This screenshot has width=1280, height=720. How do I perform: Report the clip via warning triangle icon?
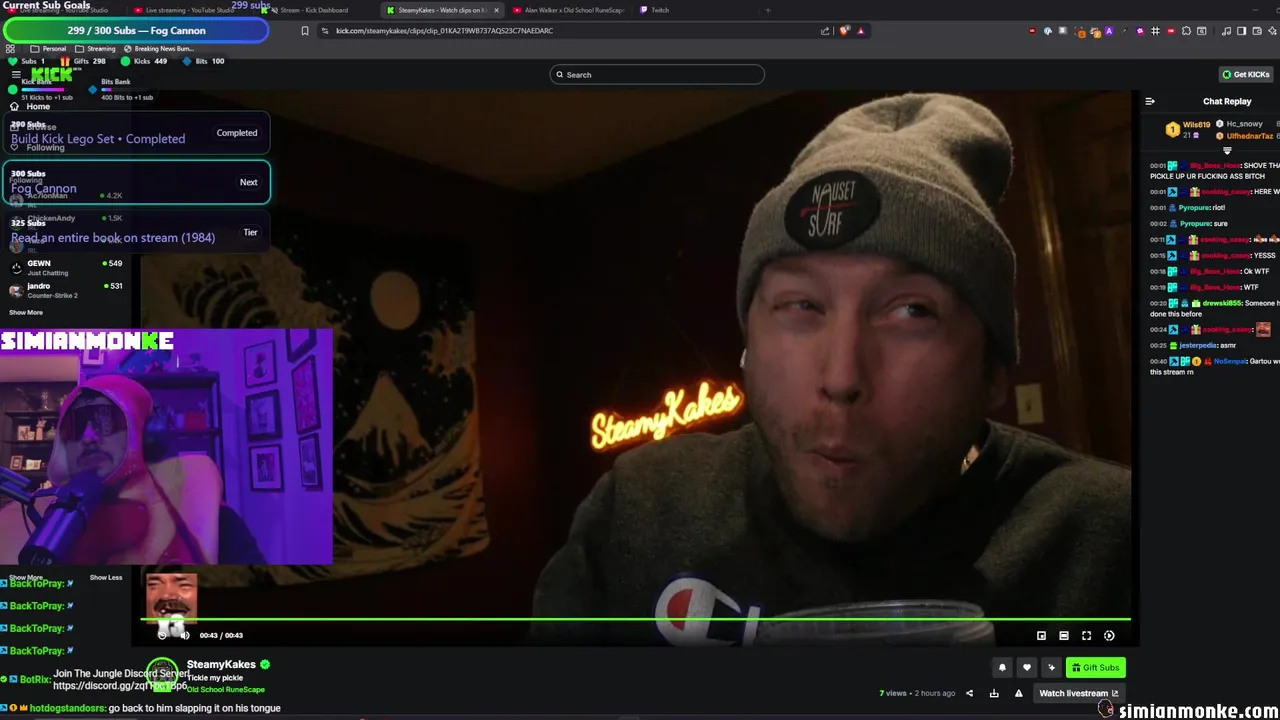(x=1019, y=693)
